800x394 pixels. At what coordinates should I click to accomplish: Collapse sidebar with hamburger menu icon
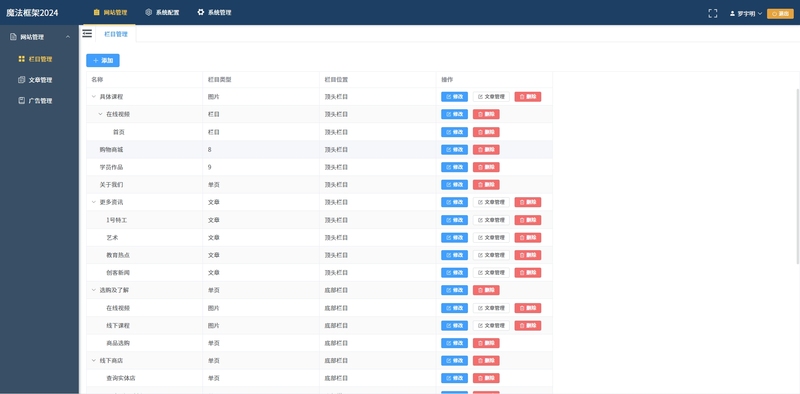point(87,34)
